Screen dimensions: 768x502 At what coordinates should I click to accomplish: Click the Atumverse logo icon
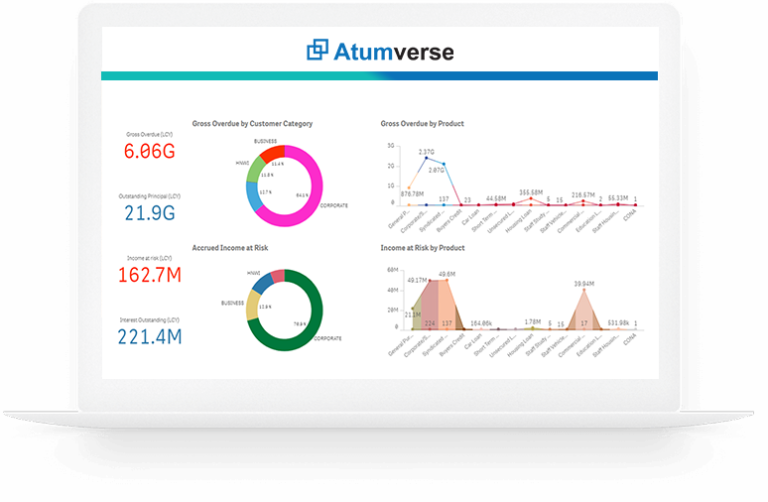click(318, 50)
